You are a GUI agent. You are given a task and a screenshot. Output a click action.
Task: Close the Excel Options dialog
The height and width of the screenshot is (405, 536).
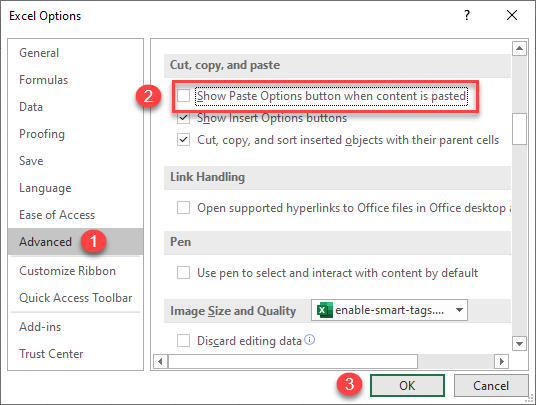[x=512, y=15]
